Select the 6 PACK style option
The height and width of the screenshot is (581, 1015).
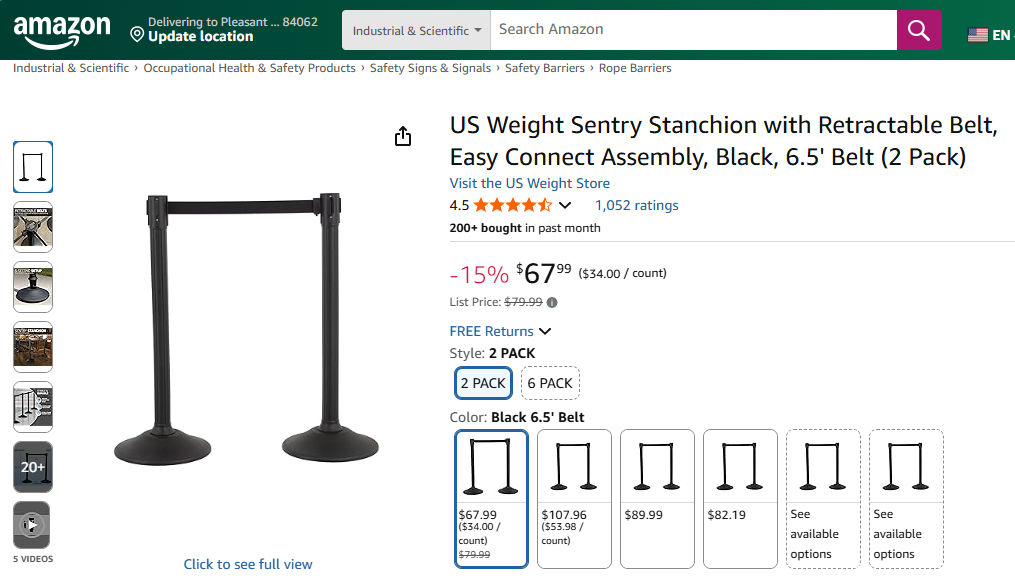coord(550,383)
